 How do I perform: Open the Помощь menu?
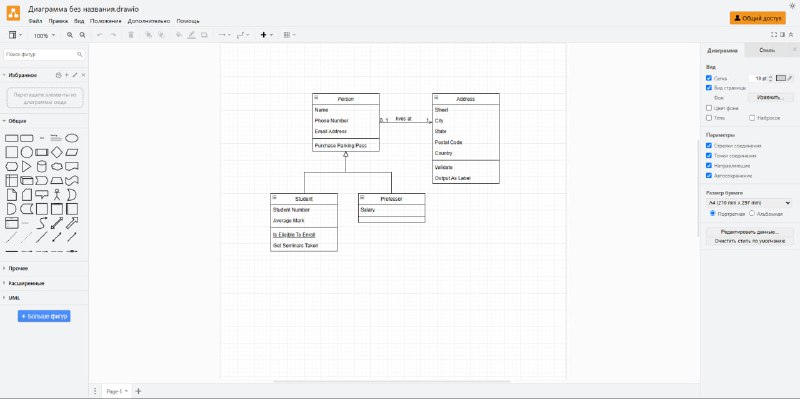pyautogui.click(x=188, y=21)
